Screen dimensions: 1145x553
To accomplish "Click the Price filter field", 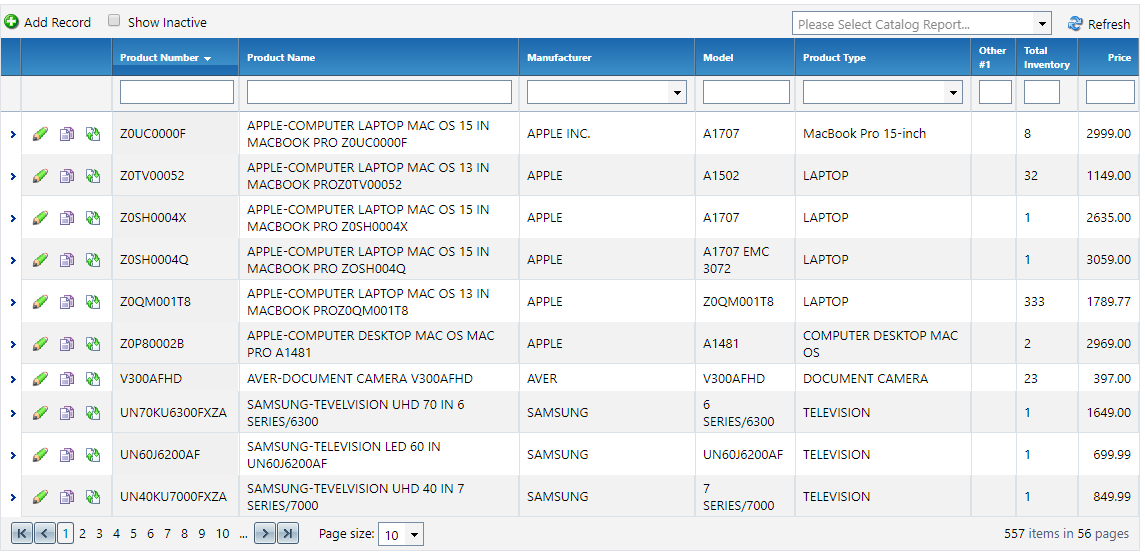I will coord(1110,92).
